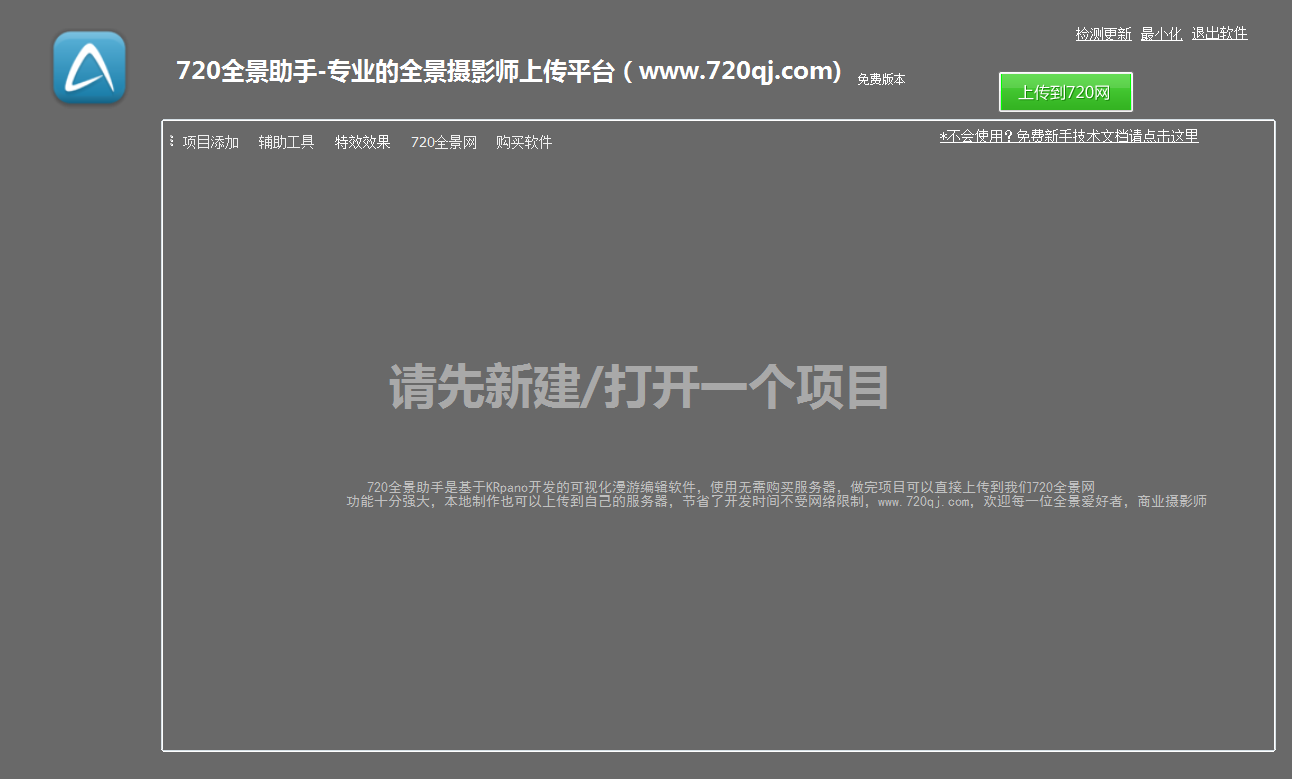
Task: Click the 最小化 link to minimize software
Action: 1161,33
